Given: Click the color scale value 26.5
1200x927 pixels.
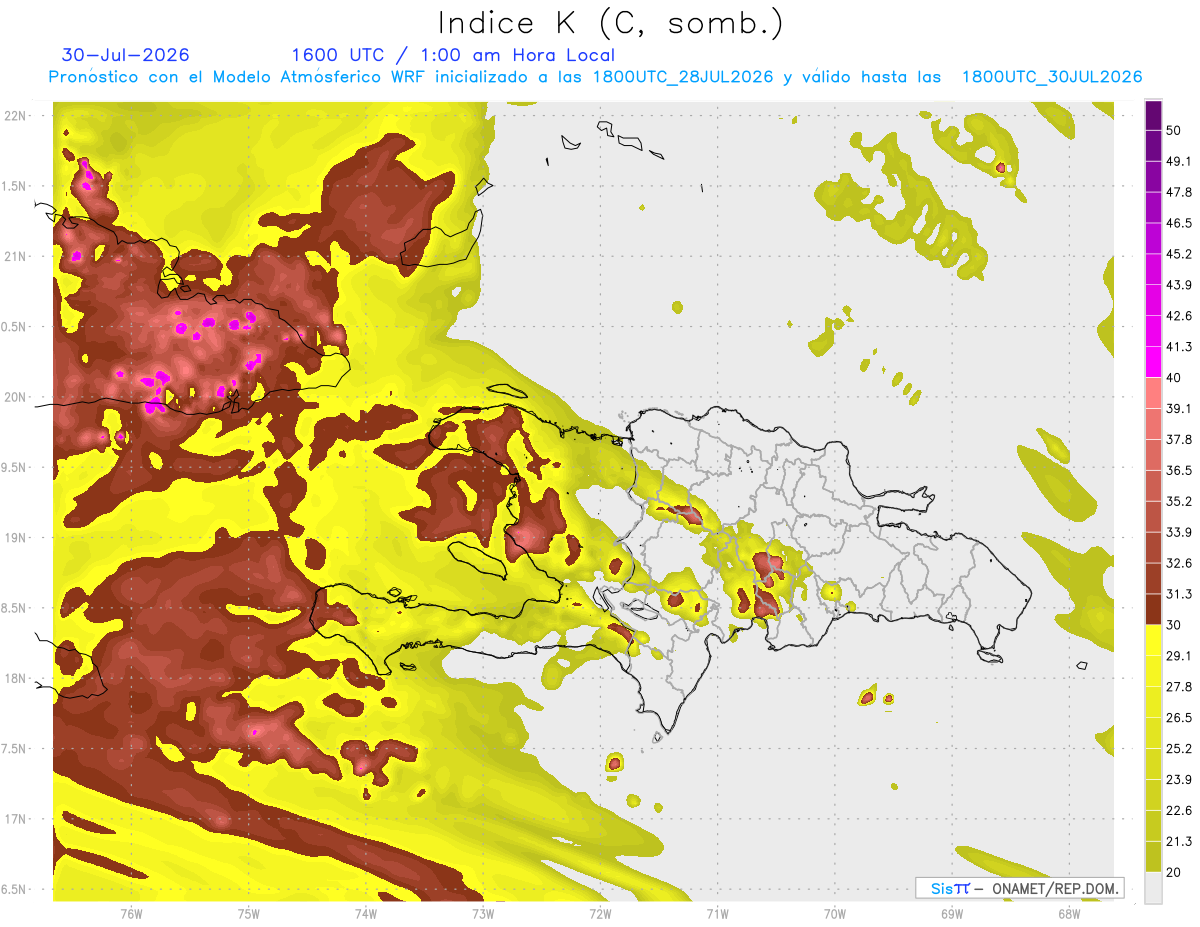Looking at the screenshot, I should click(x=1178, y=718).
